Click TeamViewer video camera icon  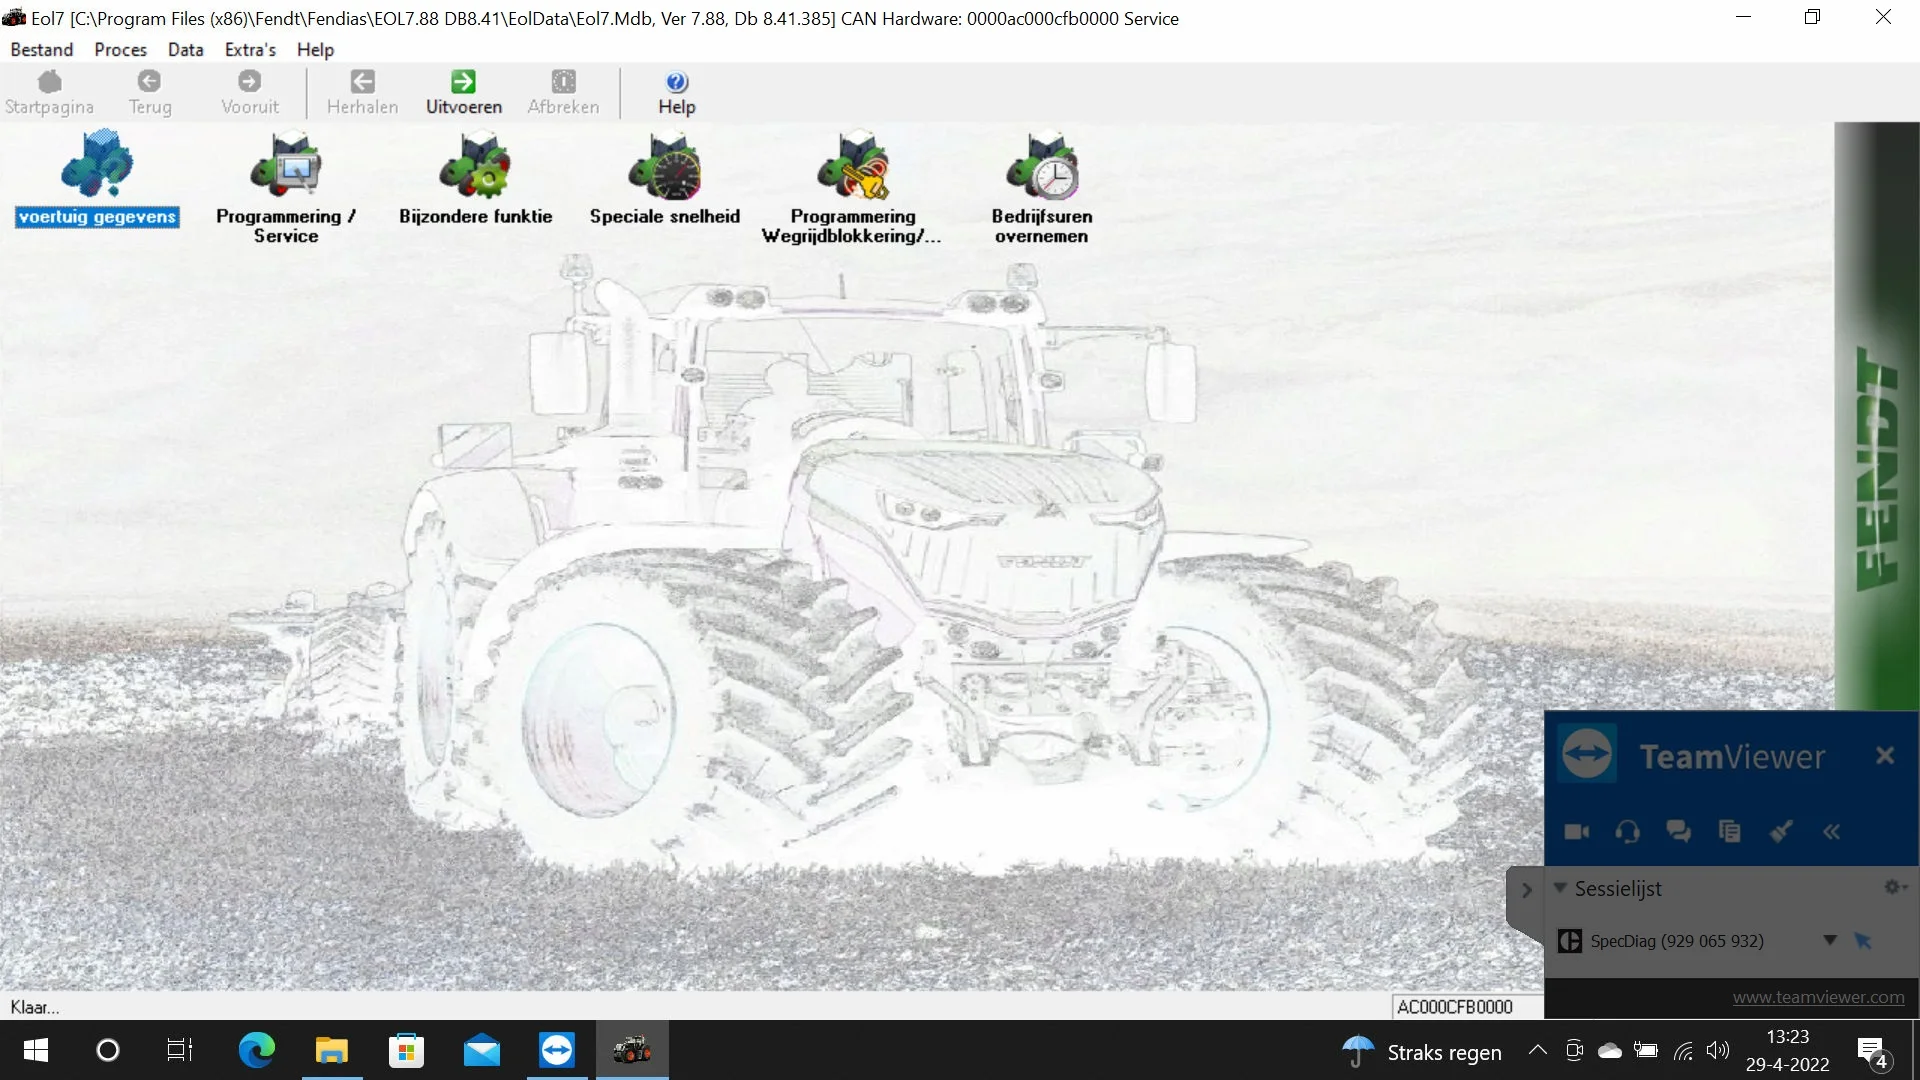[1577, 832]
